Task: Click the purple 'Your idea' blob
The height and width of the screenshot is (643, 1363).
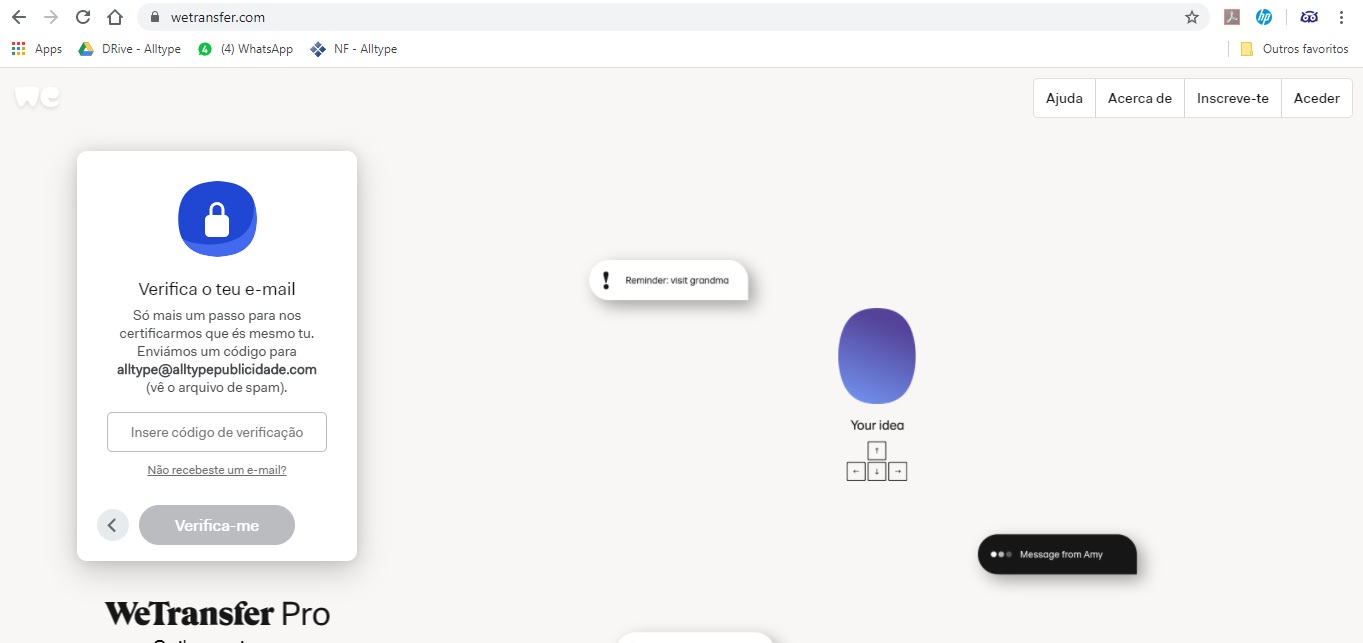Action: 876,357
